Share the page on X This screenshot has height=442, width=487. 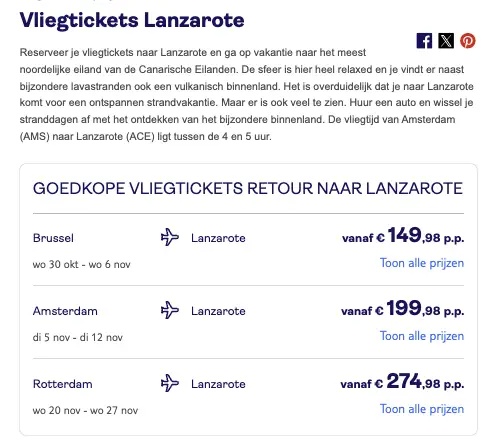(446, 41)
